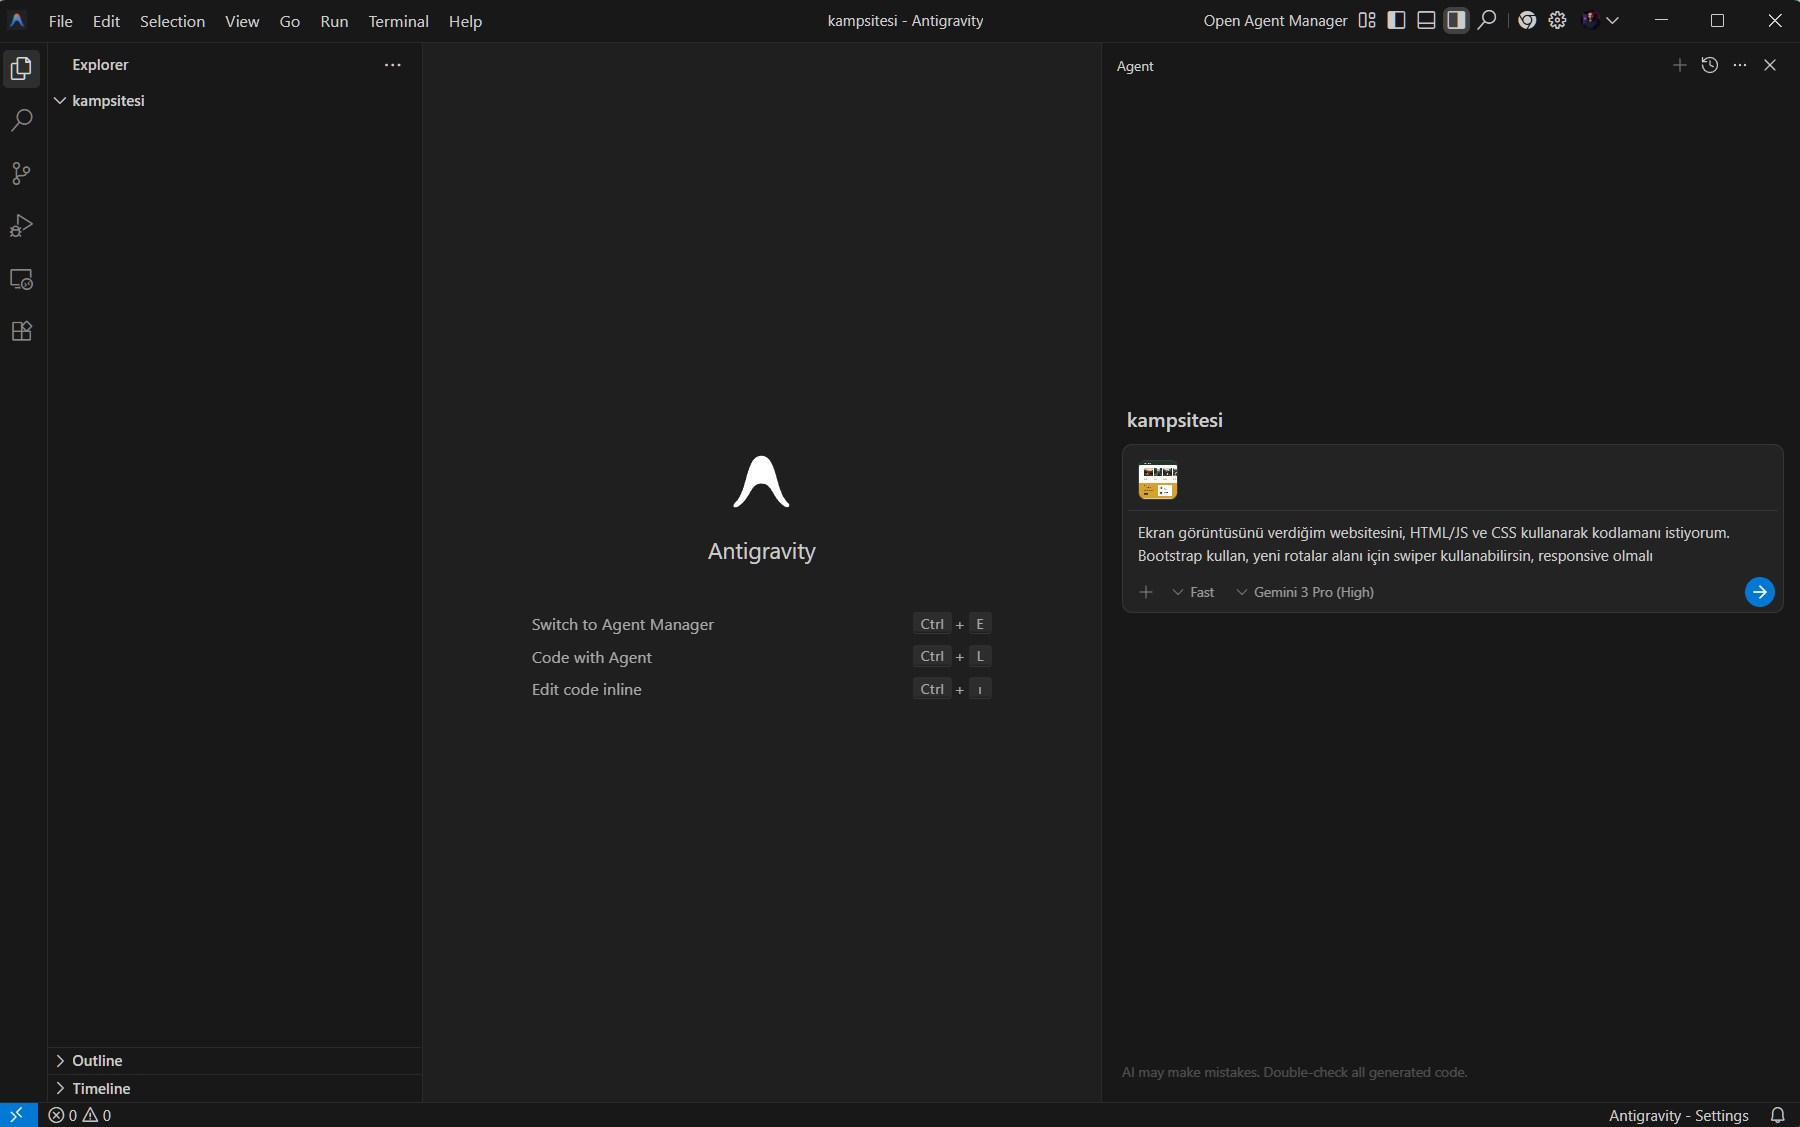Open the Source Control view
The width and height of the screenshot is (1800, 1127).
(21, 173)
